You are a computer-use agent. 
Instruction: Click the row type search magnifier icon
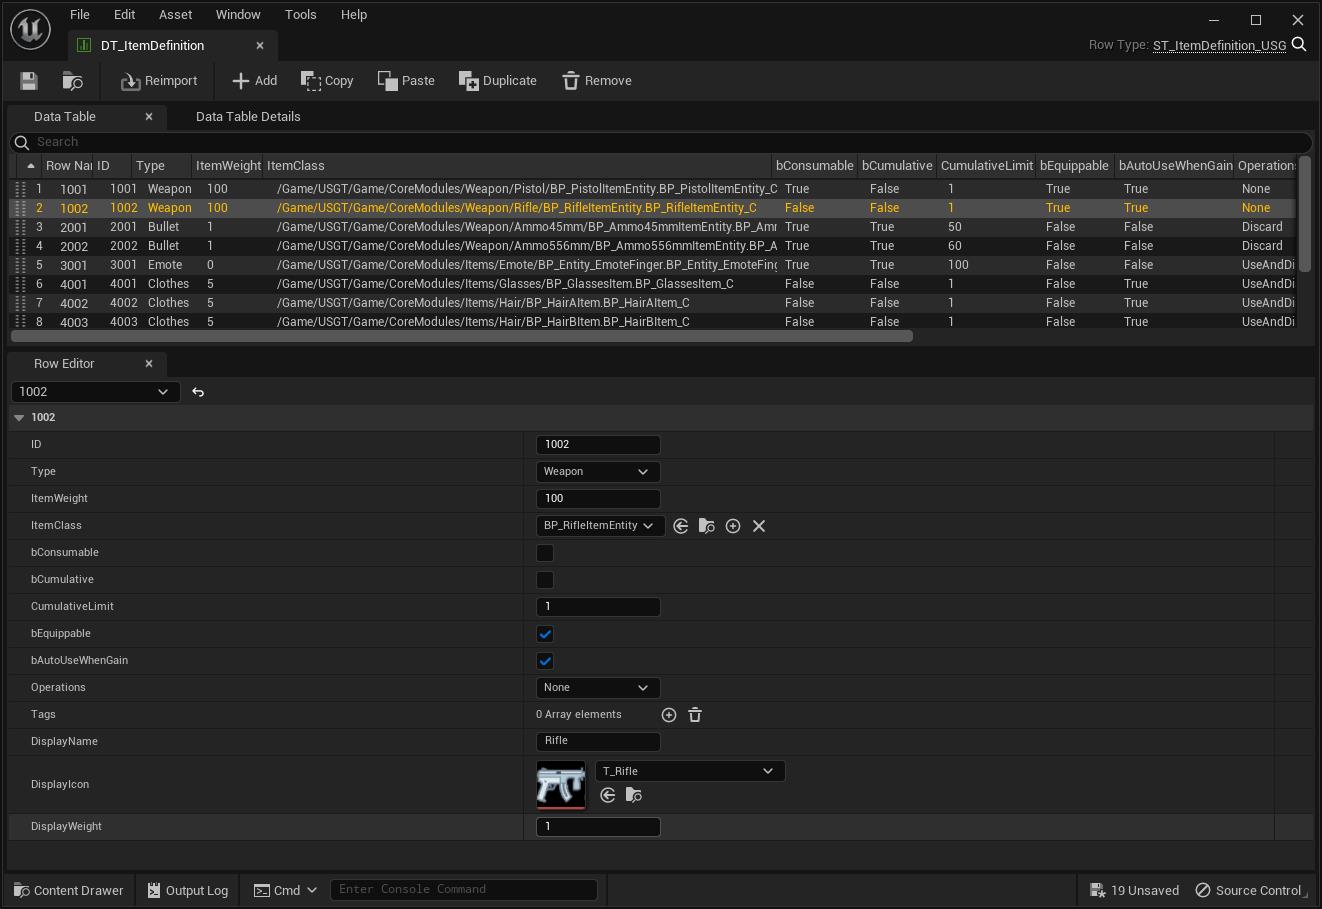pos(1299,44)
